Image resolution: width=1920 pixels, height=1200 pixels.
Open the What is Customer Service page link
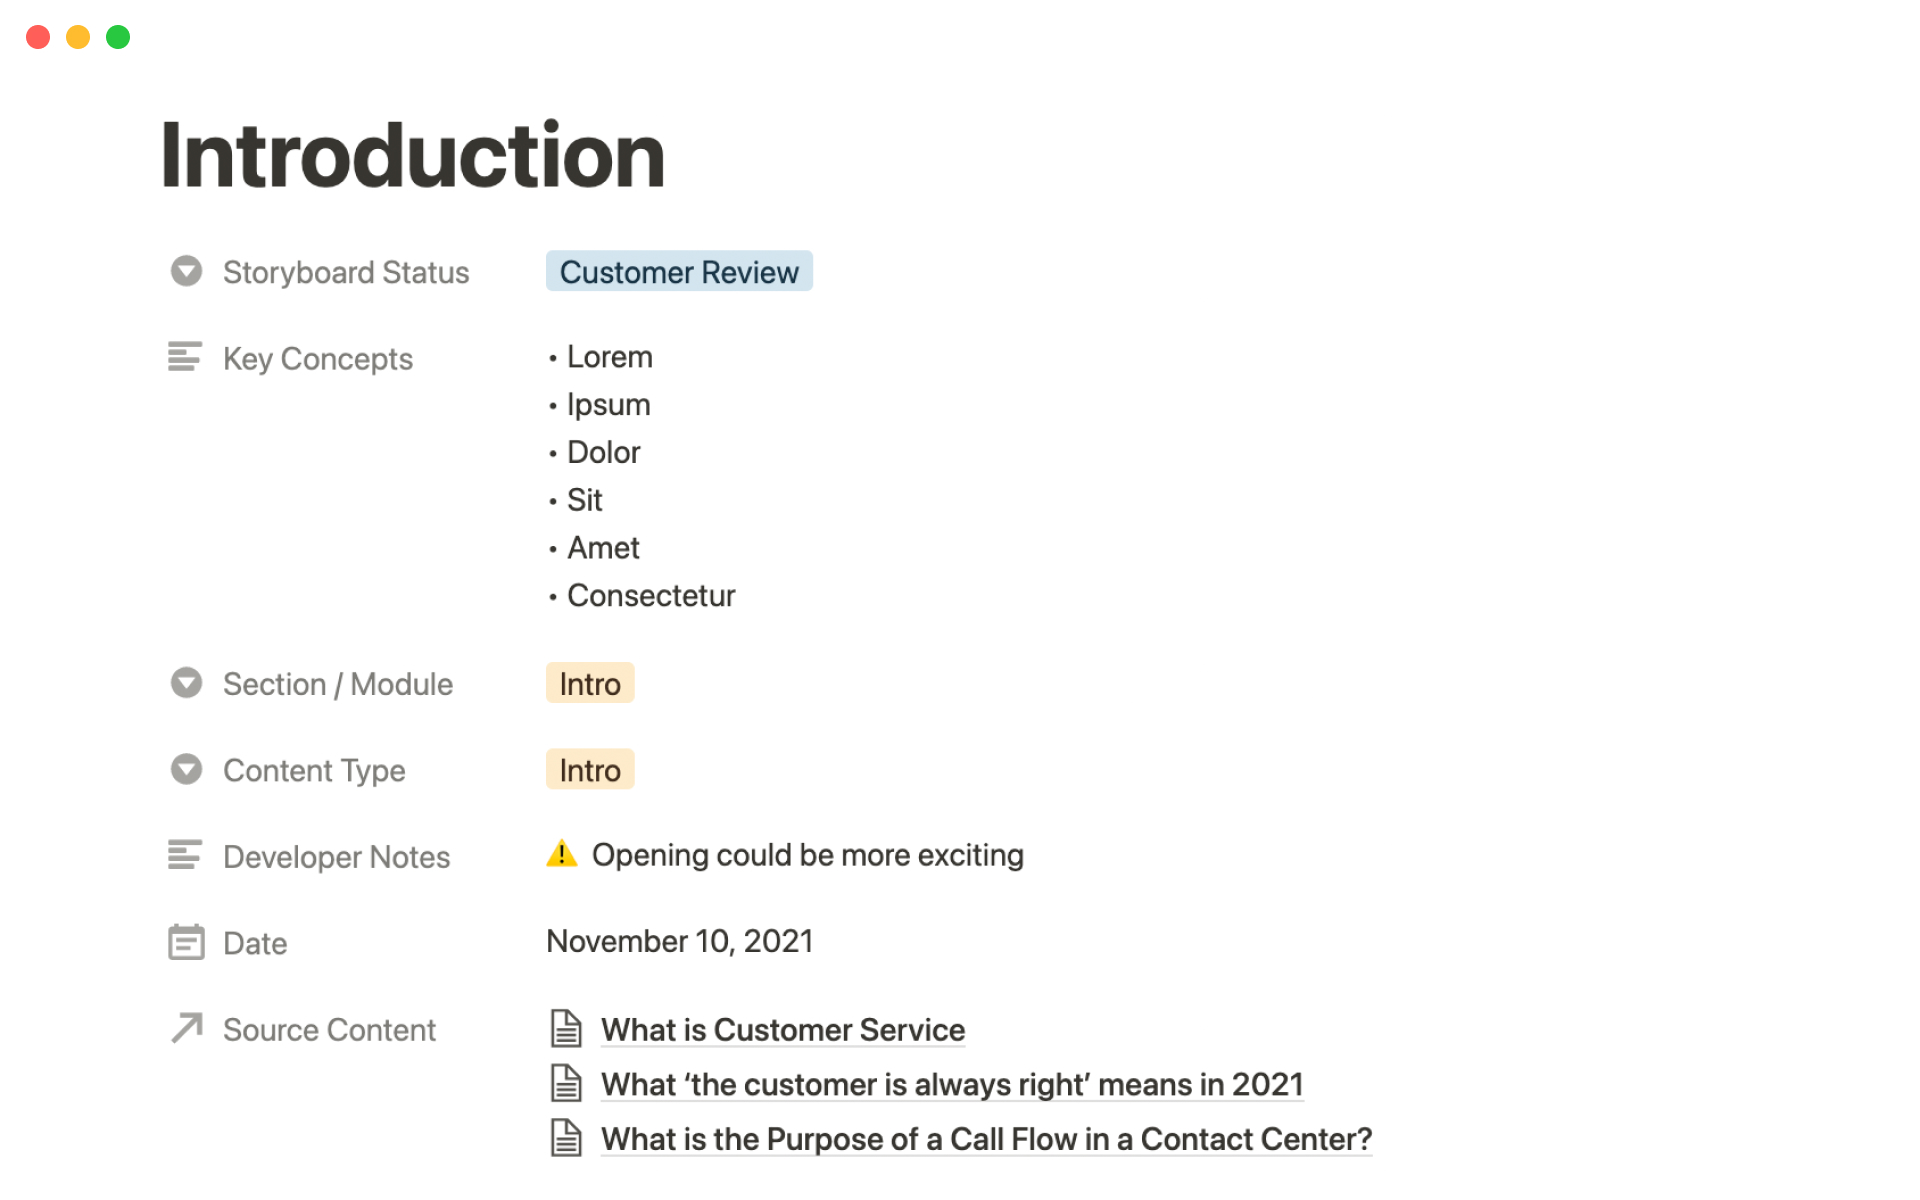[782, 1030]
